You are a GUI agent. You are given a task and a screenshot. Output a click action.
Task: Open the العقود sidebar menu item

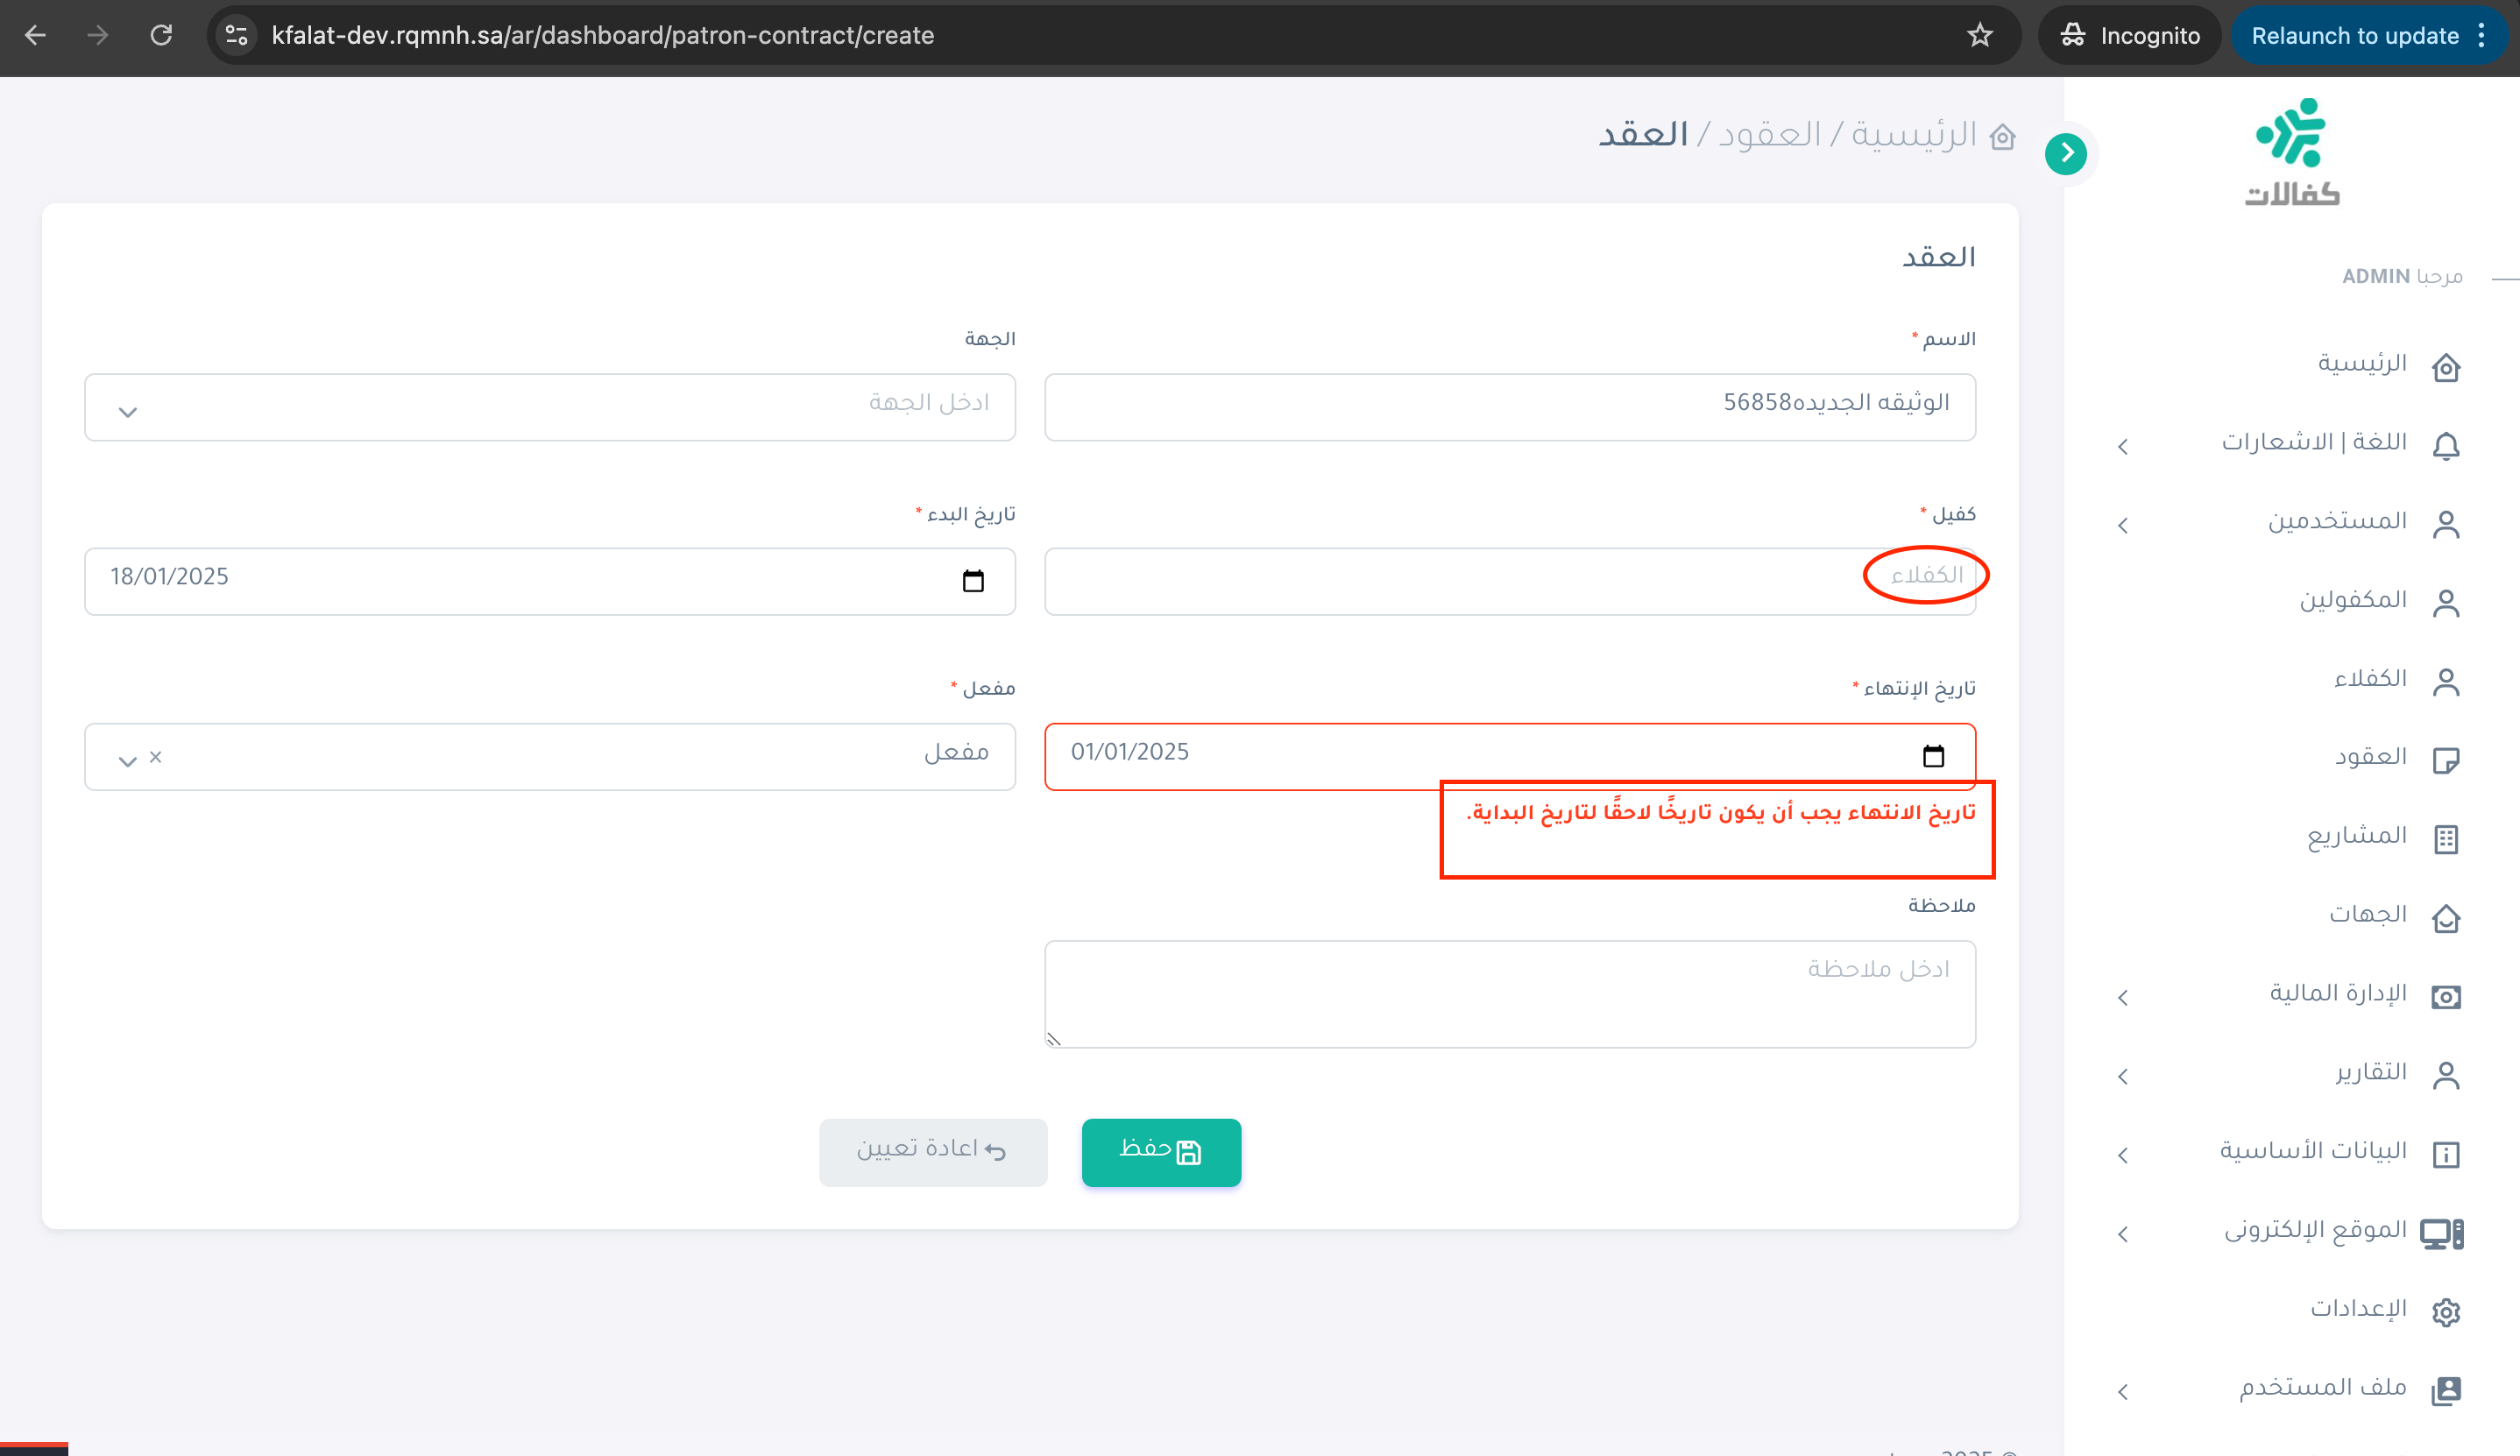(2370, 757)
